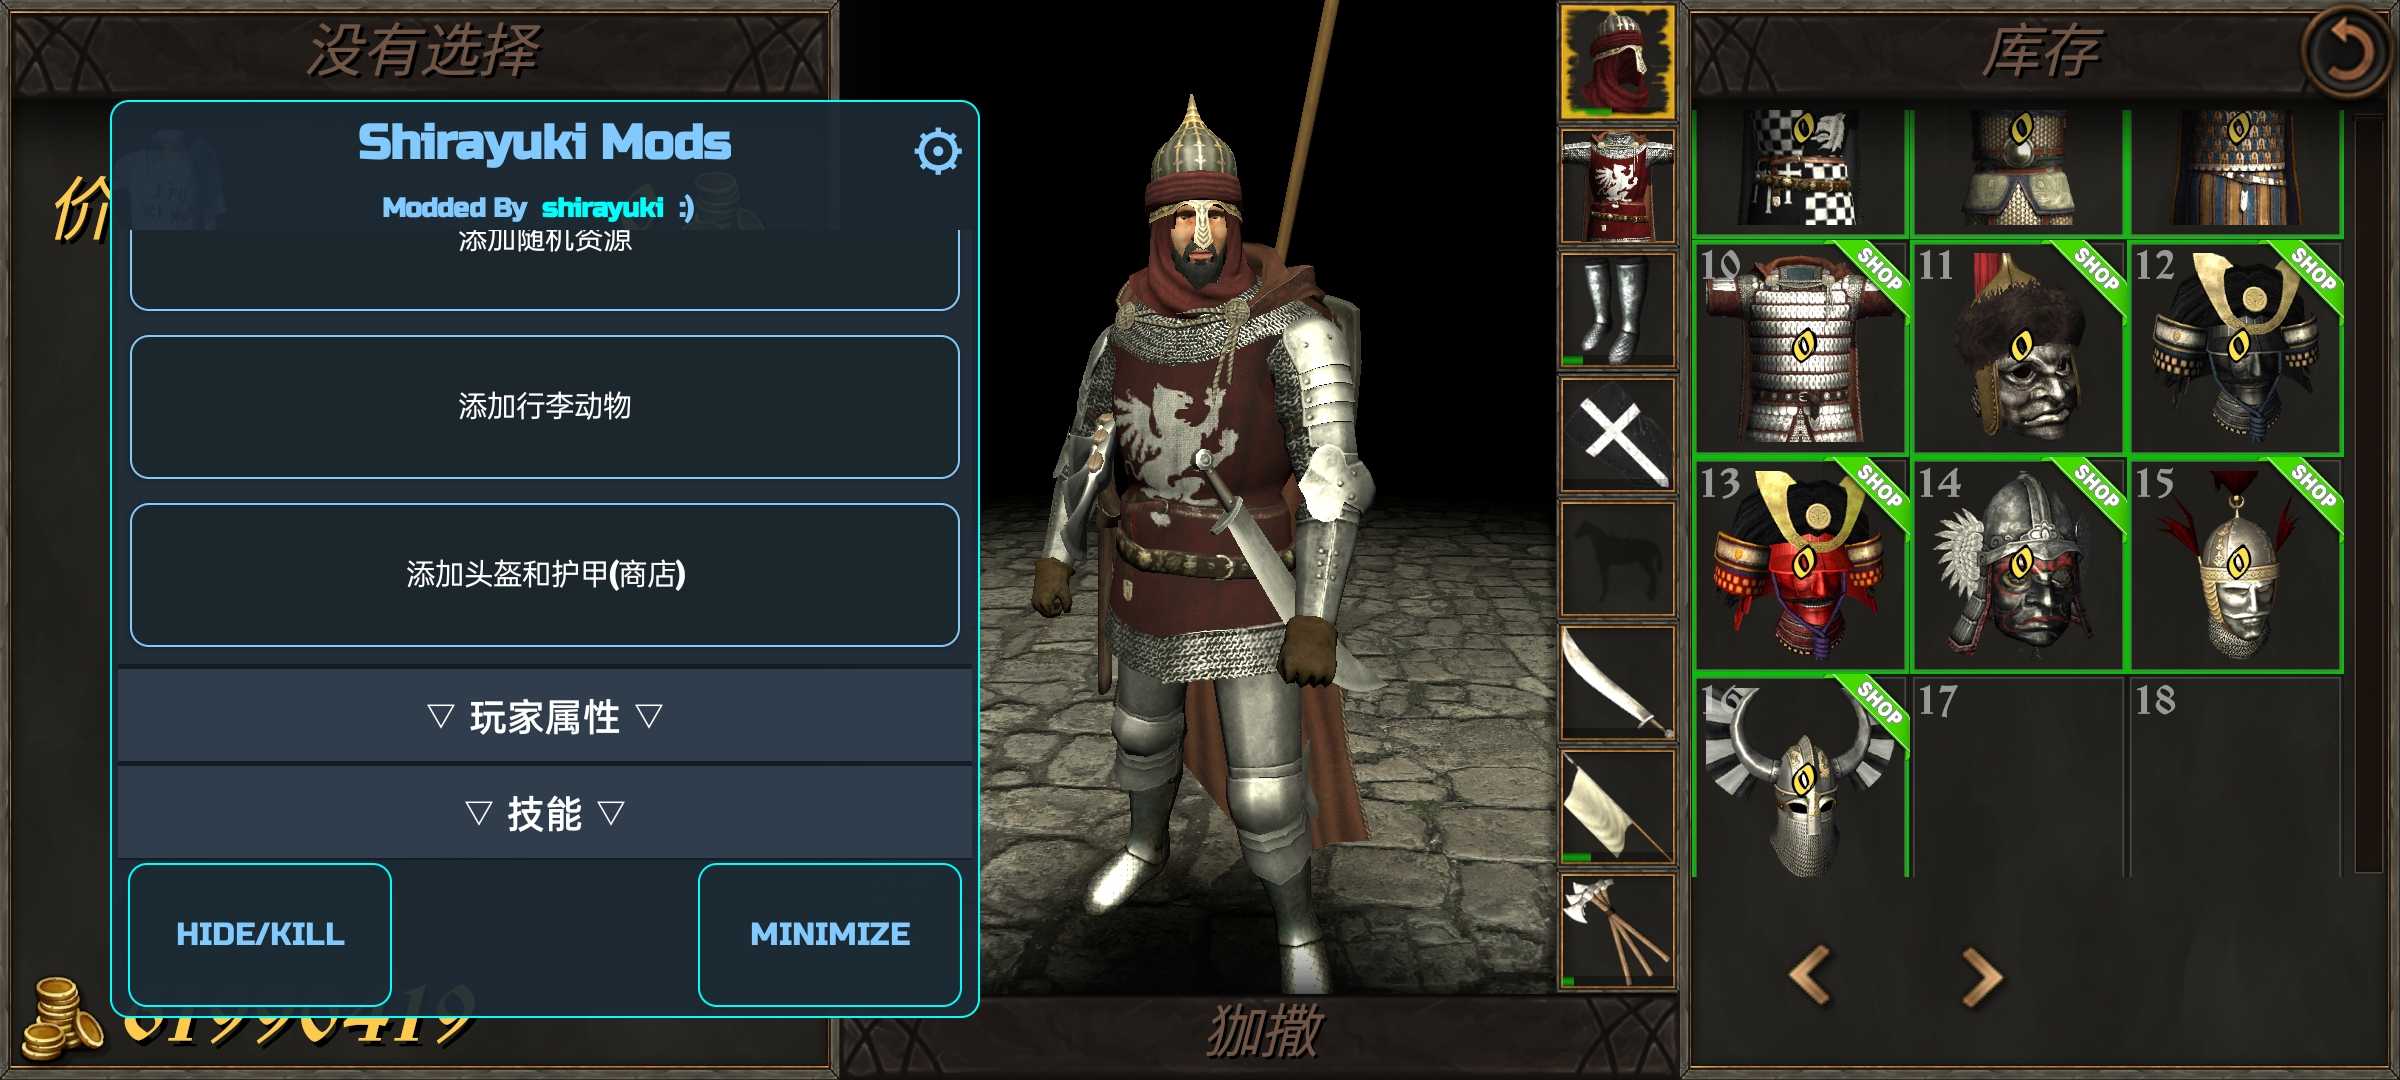This screenshot has height=1080, width=2400.
Task: Click the 添加头盔和护甲(商店) button
Action: point(545,575)
